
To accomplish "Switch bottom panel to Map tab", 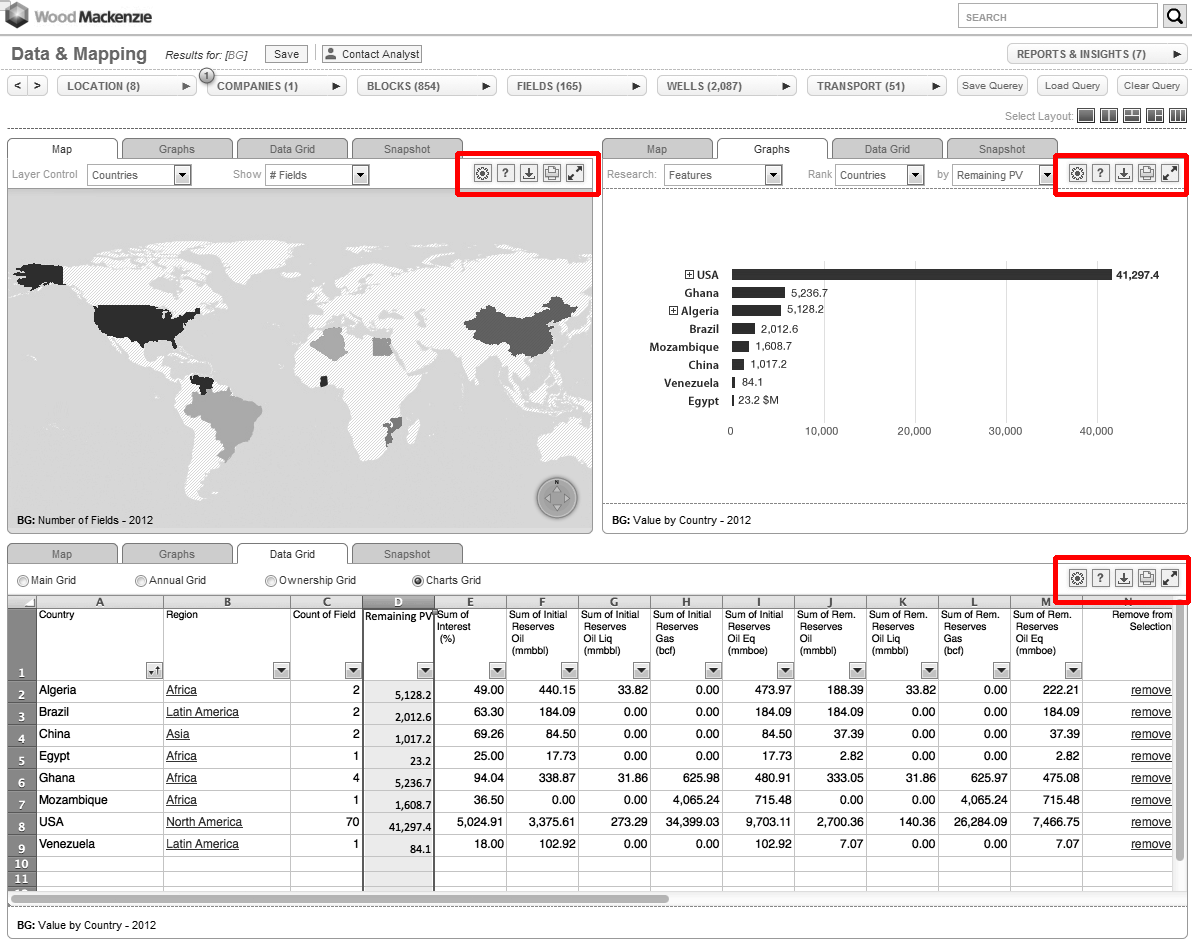I will [x=62, y=554].
